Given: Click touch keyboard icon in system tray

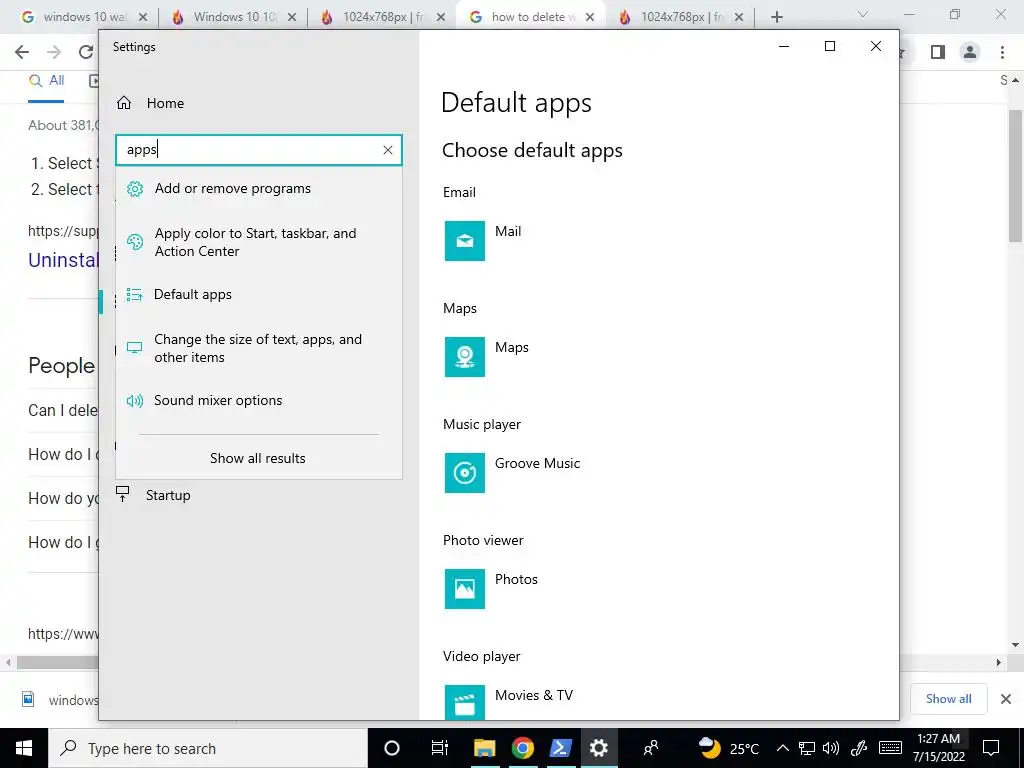Looking at the screenshot, I should point(890,748).
